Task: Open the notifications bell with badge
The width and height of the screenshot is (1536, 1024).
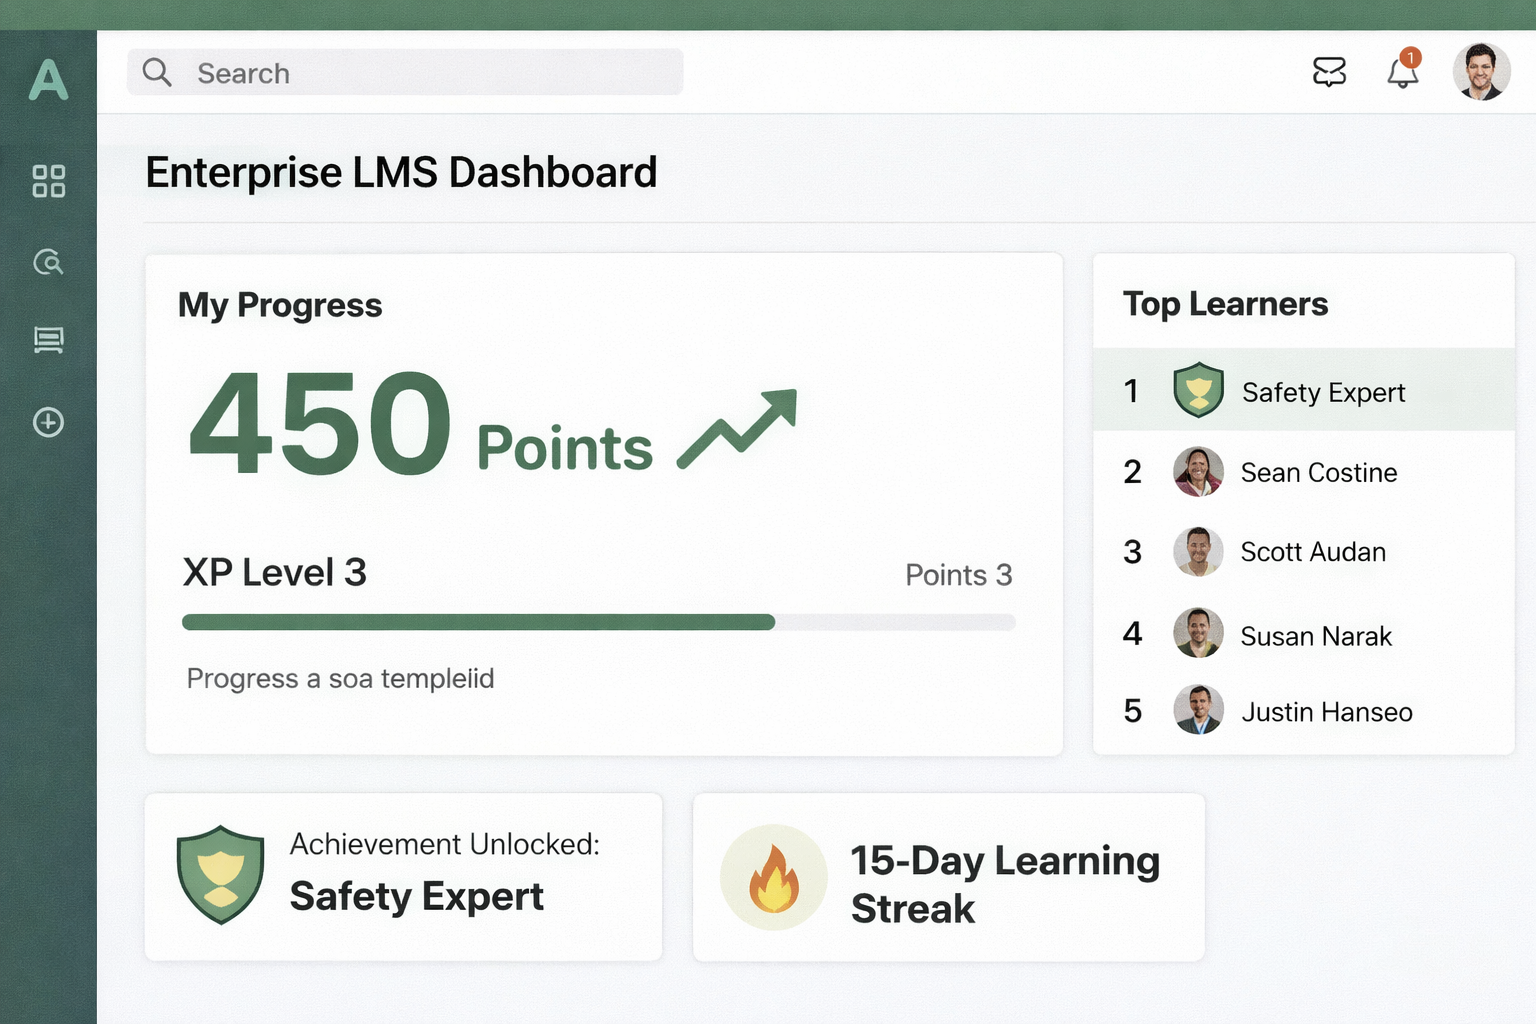Action: [x=1402, y=72]
